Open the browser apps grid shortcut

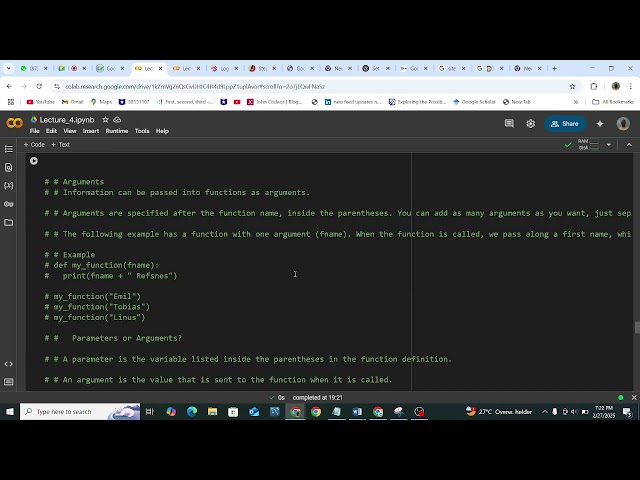(x=11, y=102)
